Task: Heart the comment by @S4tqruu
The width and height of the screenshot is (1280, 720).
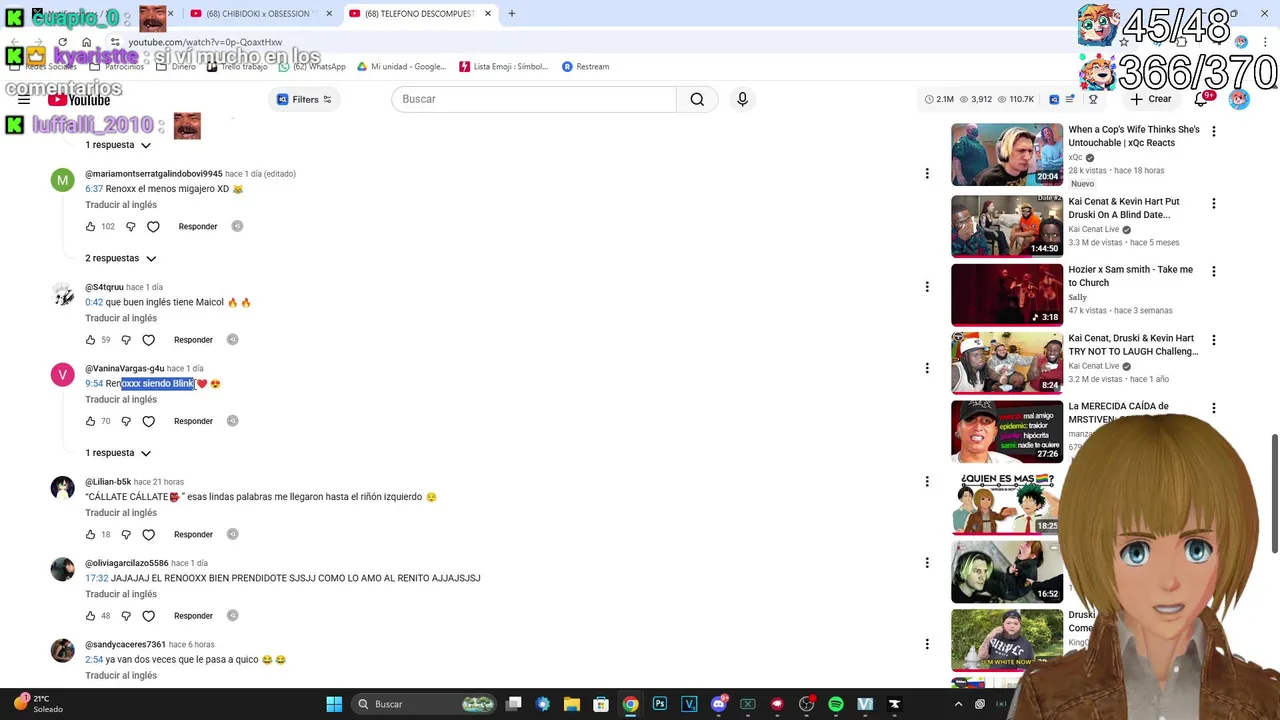Action: [149, 340]
